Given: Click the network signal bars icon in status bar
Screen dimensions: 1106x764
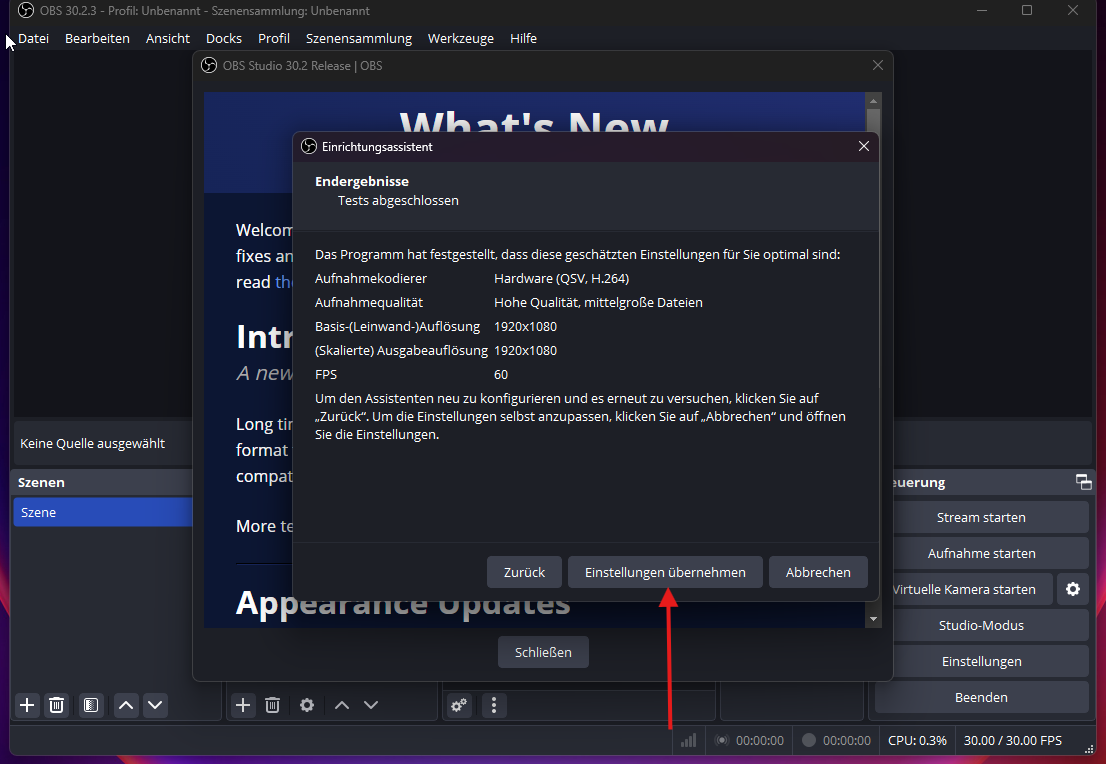Looking at the screenshot, I should pyautogui.click(x=688, y=740).
